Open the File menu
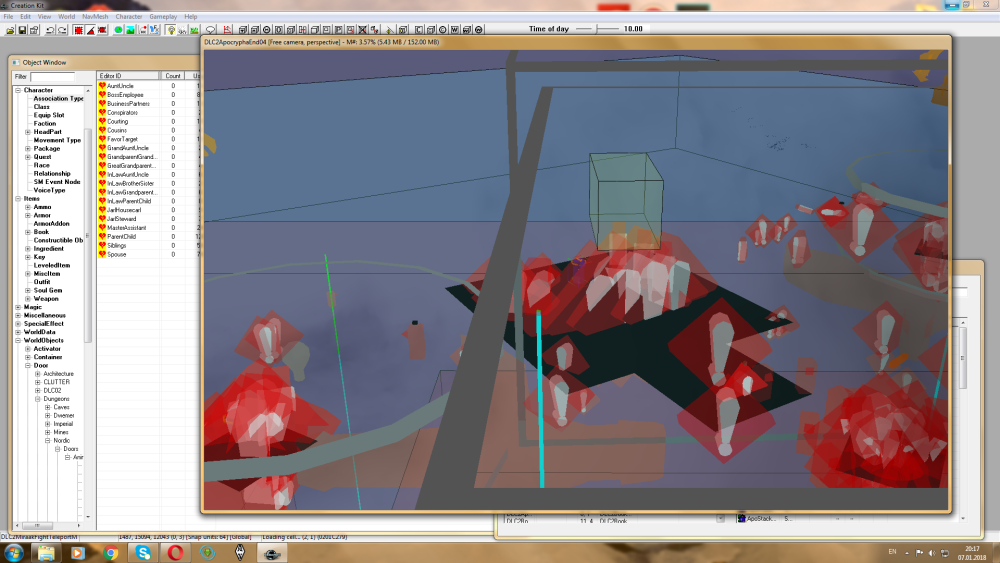The height and width of the screenshot is (563, 1000). click(8, 17)
